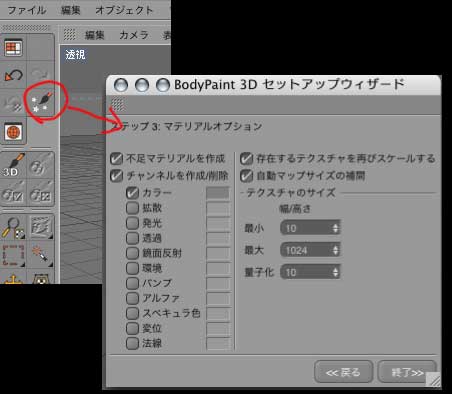
Task: Open the ファイル menu
Action: (x=26, y=10)
